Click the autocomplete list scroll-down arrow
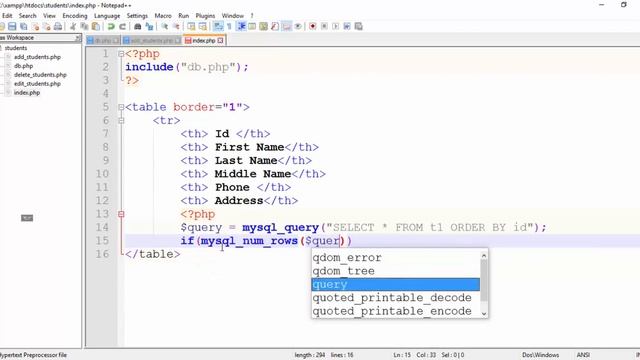This screenshot has height=360, width=640. coord(484,313)
